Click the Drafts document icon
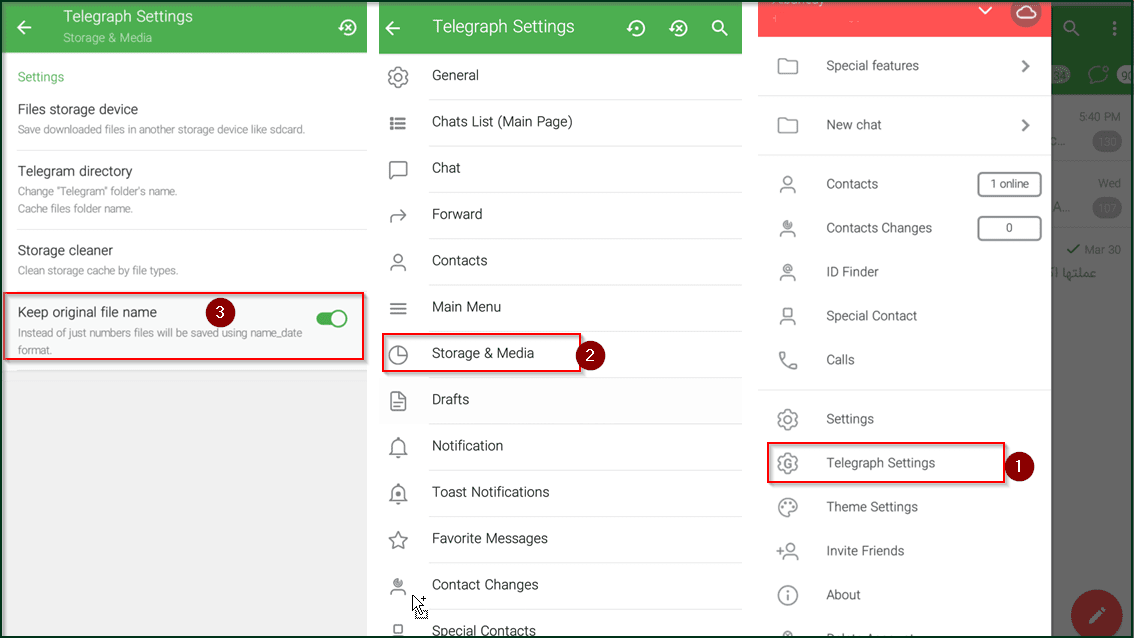Image resolution: width=1134 pixels, height=638 pixels. (x=398, y=401)
